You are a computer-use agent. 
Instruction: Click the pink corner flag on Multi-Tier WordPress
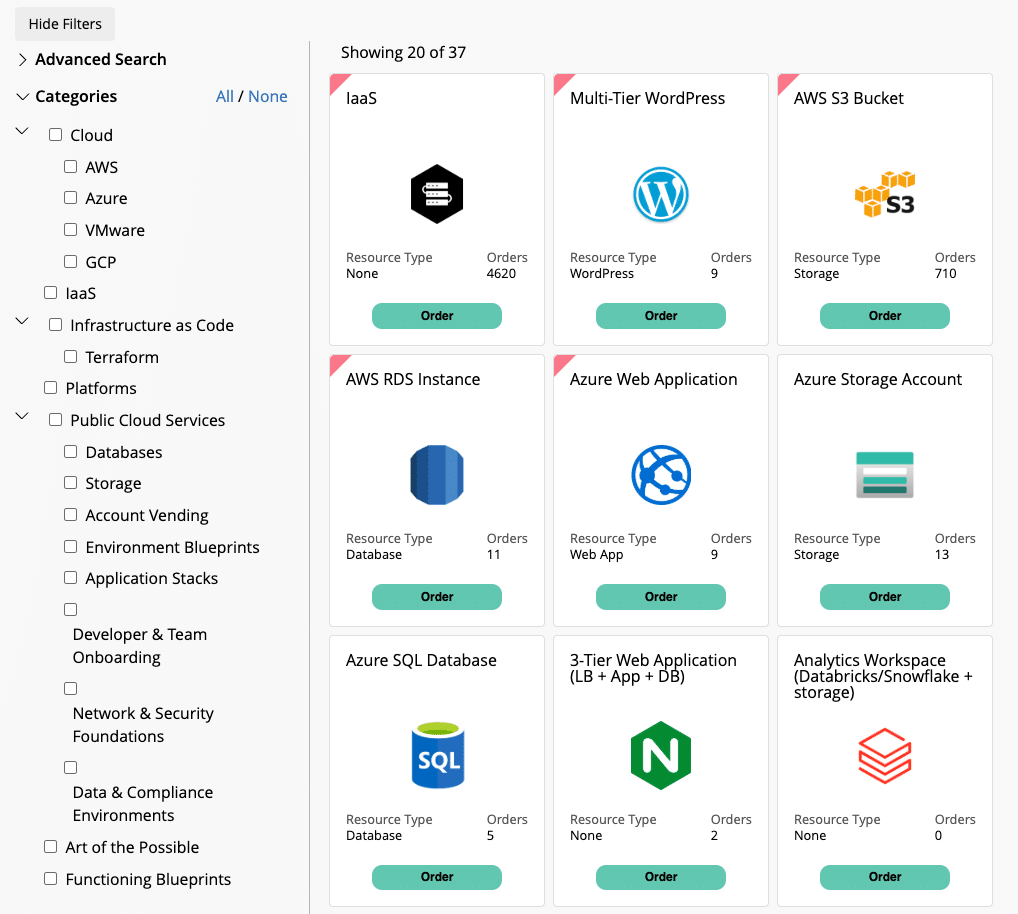[562, 82]
